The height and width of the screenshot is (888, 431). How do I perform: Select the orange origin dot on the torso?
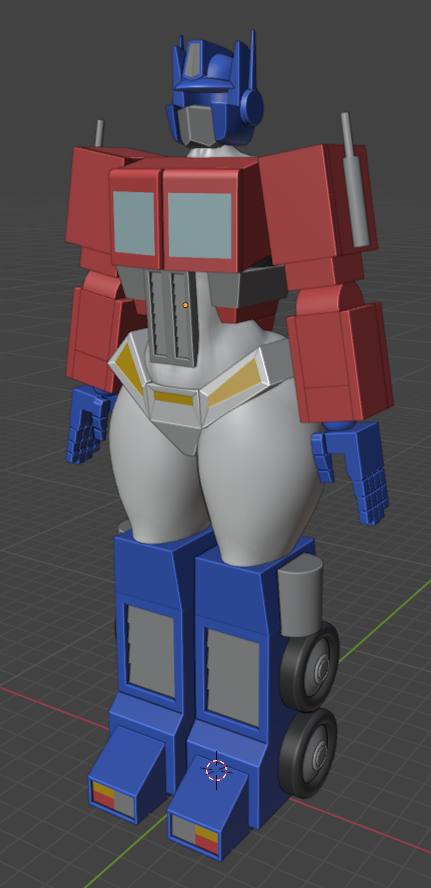pos(185,305)
